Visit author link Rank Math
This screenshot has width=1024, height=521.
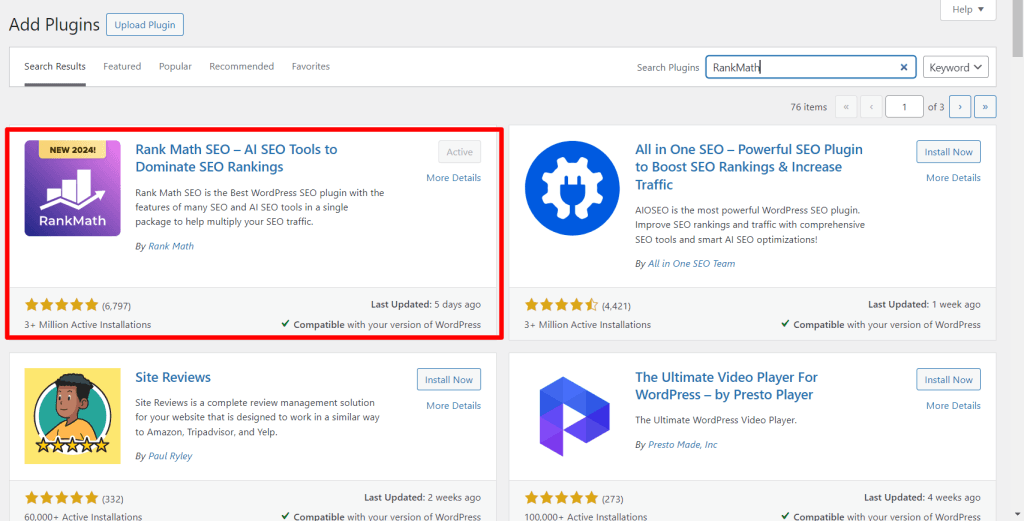(x=171, y=246)
